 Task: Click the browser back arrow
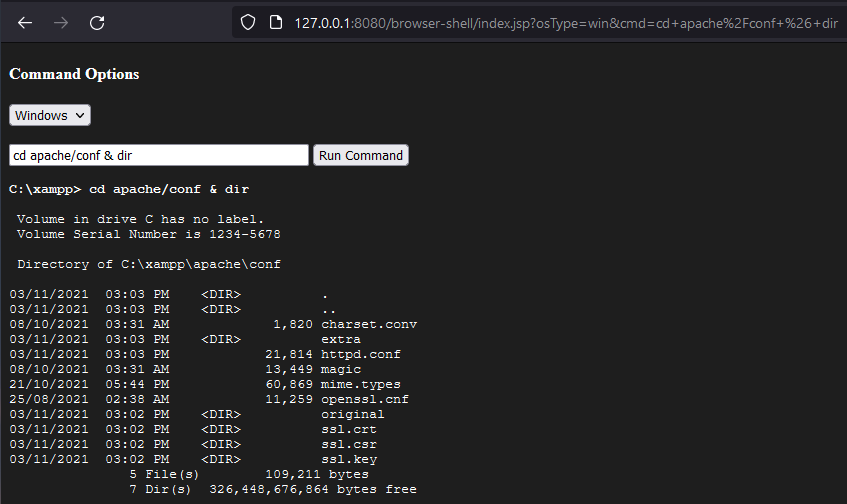coord(25,22)
